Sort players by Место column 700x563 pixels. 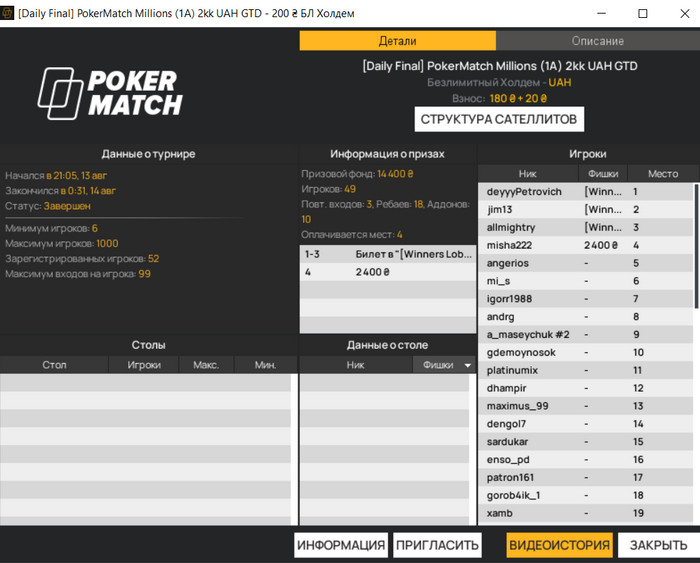click(x=663, y=174)
